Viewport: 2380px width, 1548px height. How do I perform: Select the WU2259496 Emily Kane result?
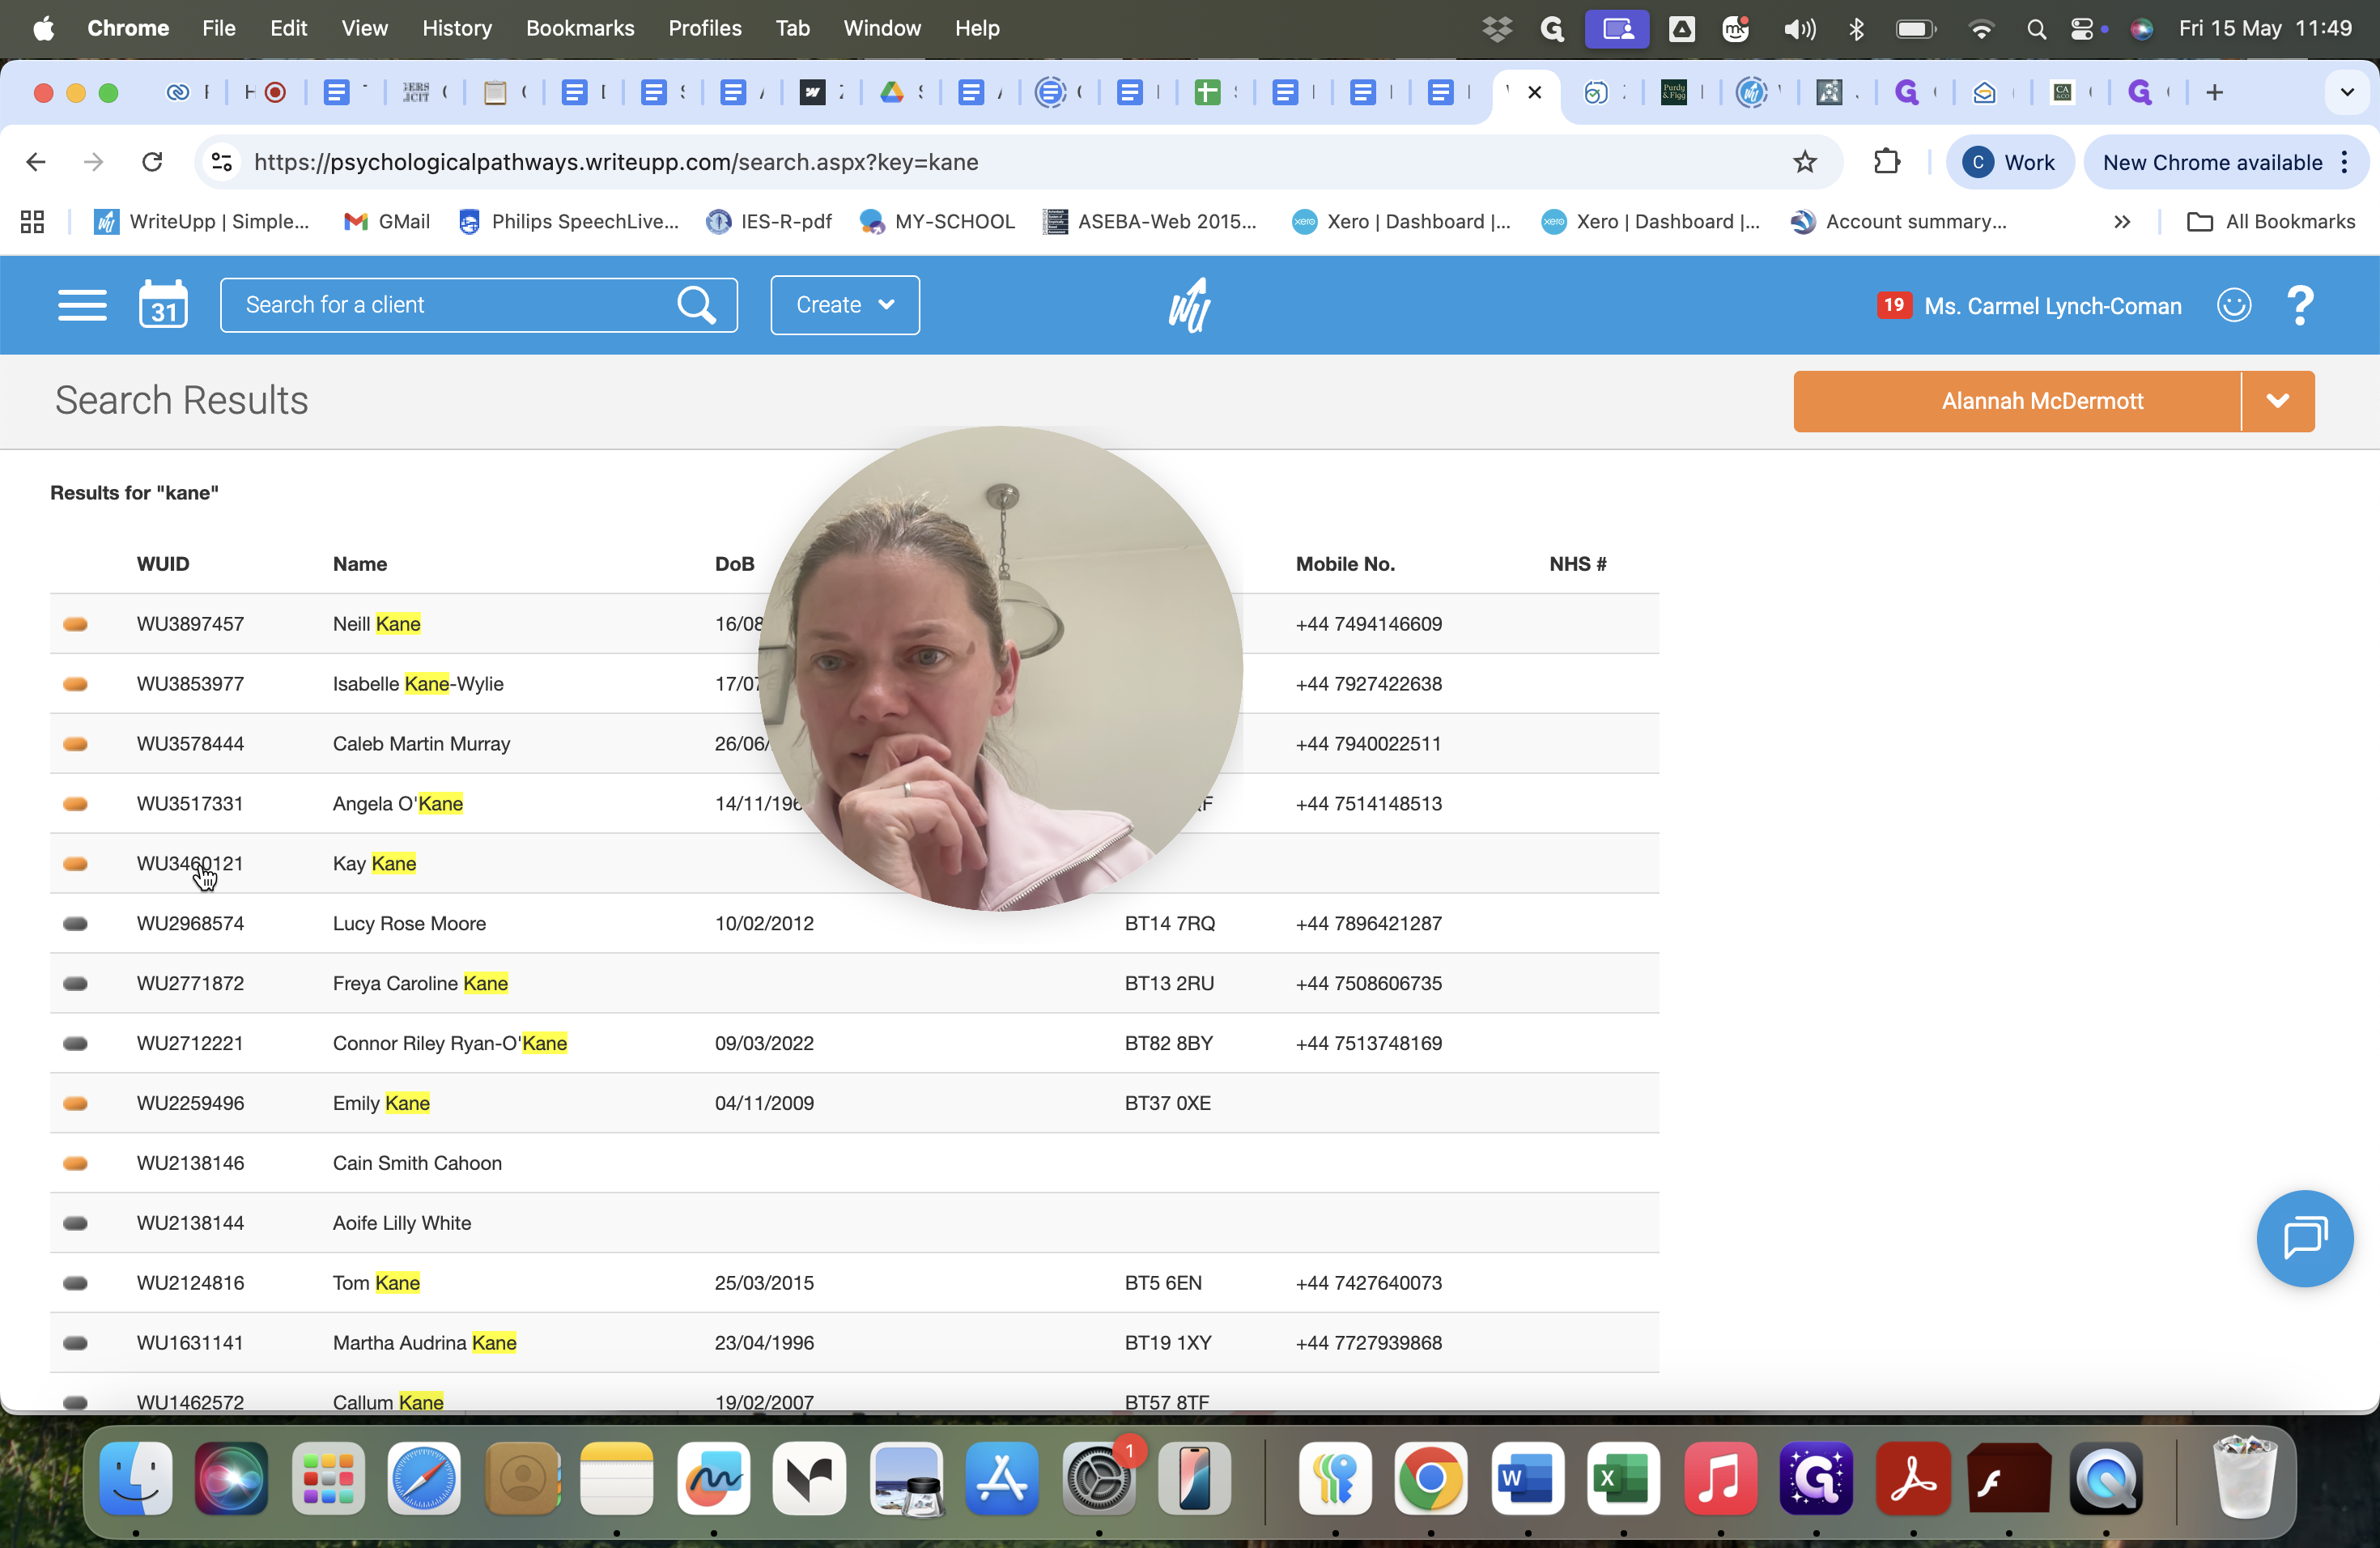854,1103
